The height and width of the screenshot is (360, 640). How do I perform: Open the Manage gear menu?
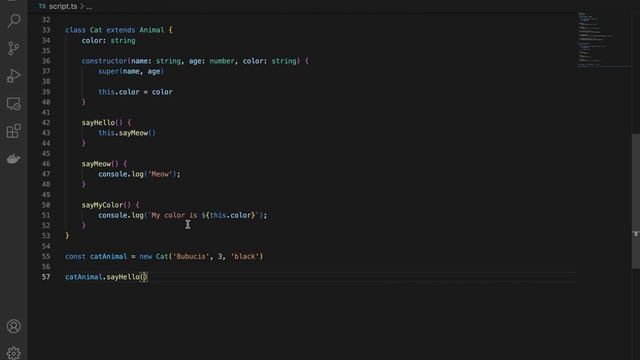tap(13, 353)
